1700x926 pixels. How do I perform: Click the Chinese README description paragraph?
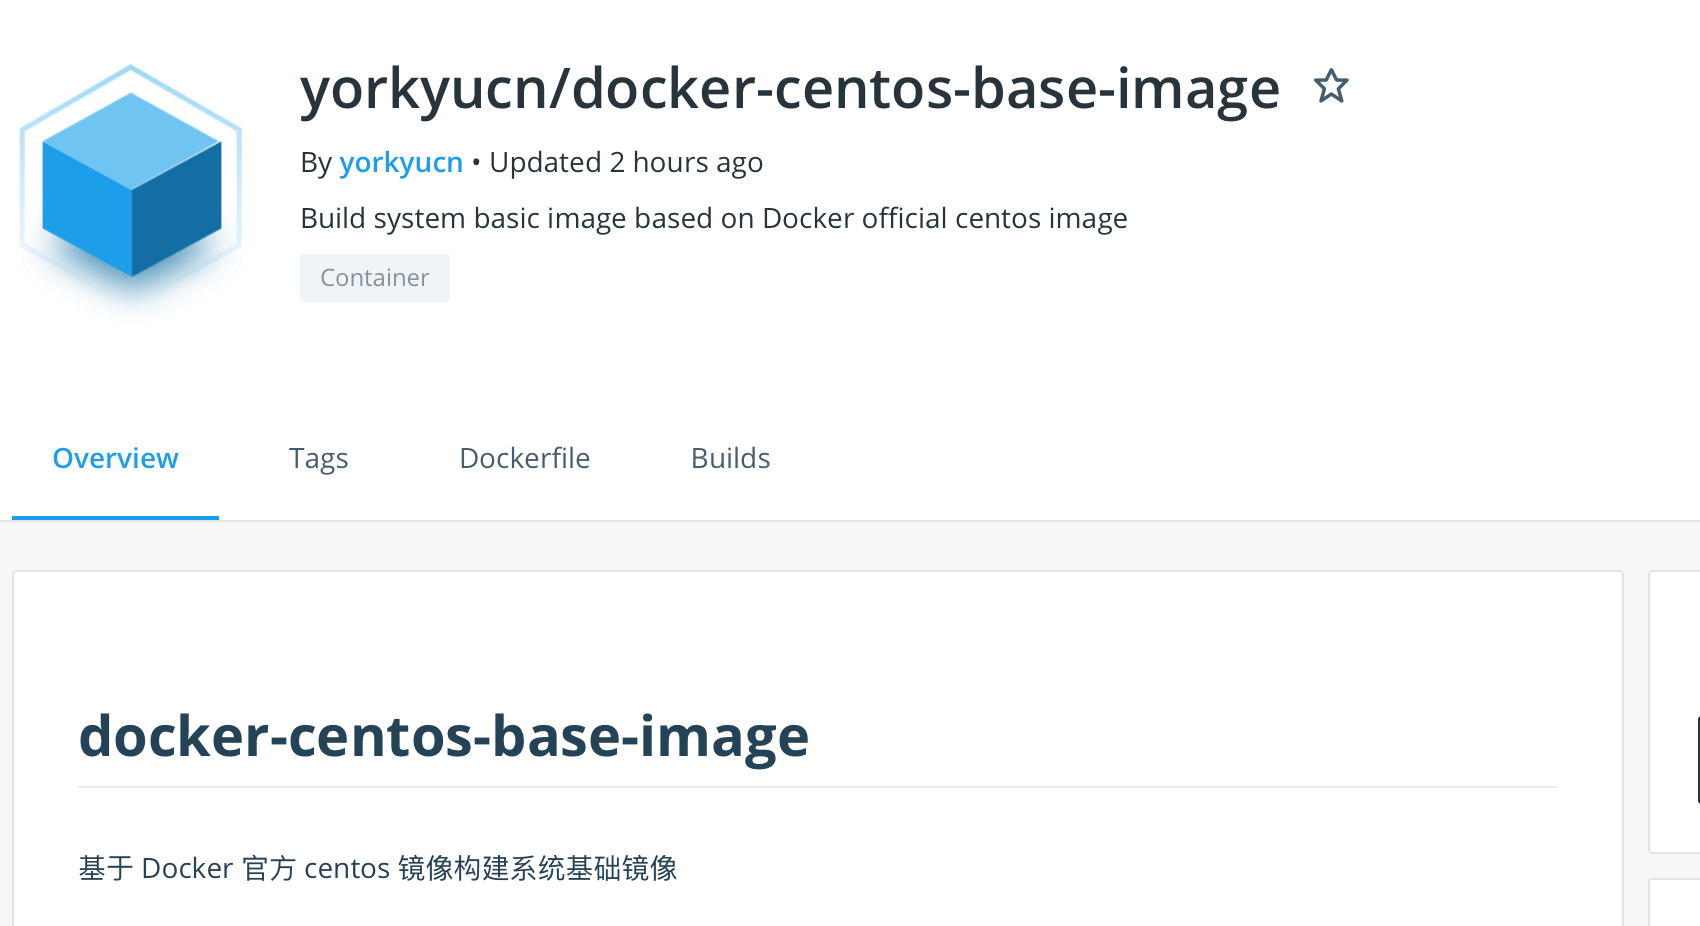click(x=378, y=868)
